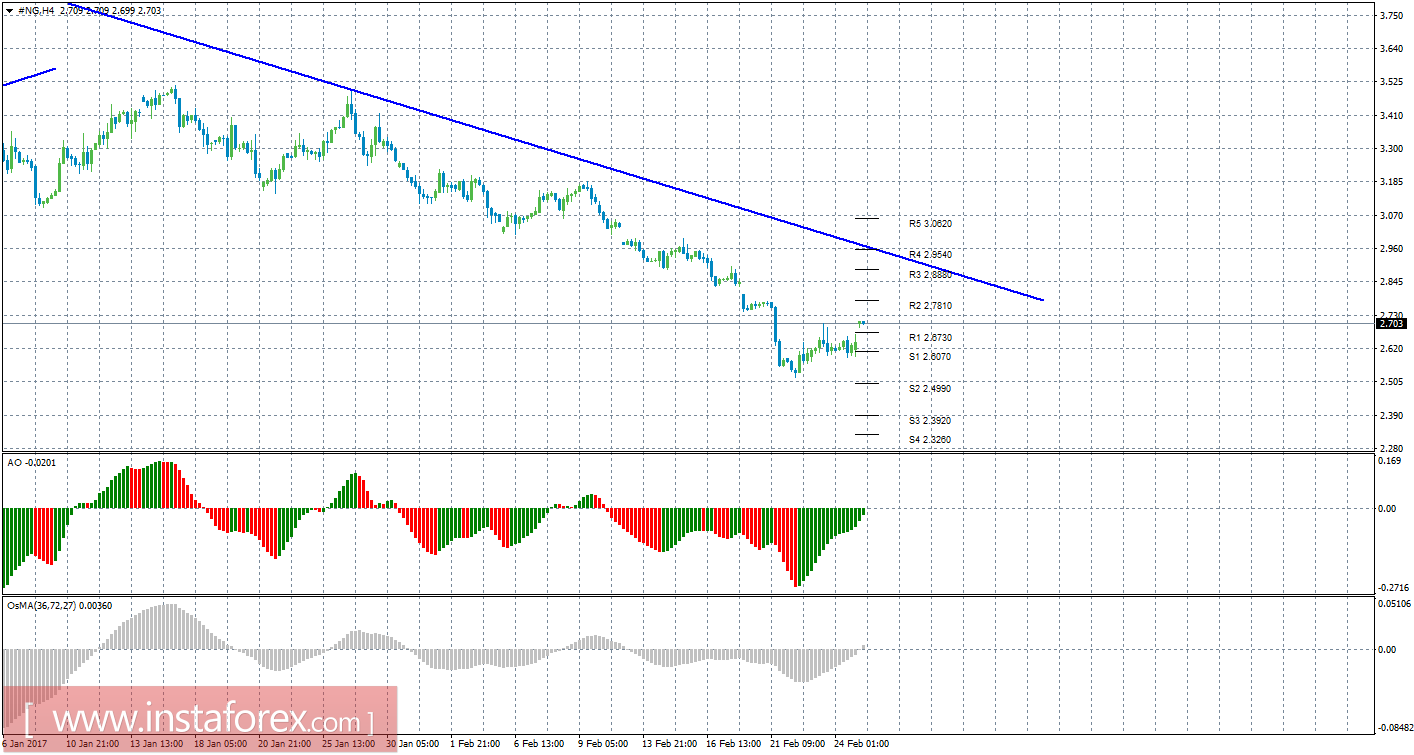Select the #NG,H4 chart symbol label
The image size is (1414, 755).
[35, 10]
